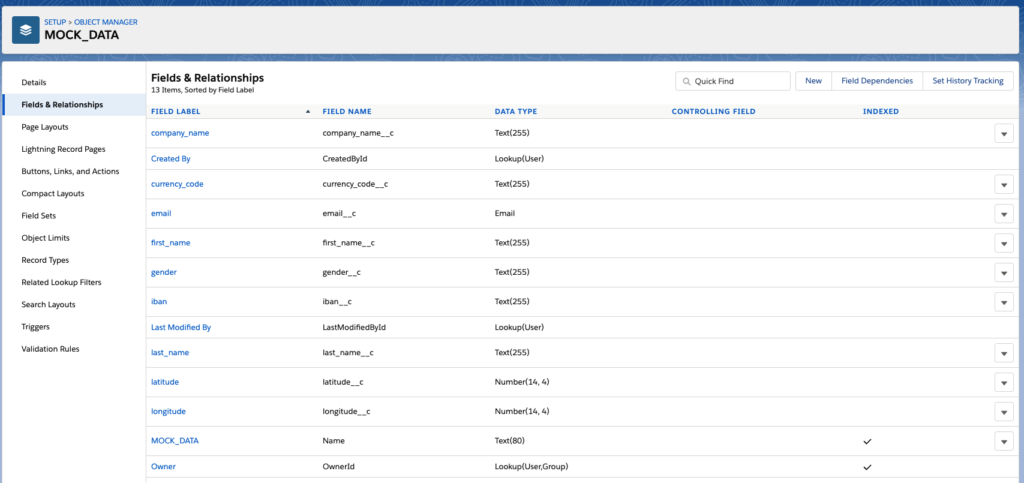Click the Set History Tracking button
The height and width of the screenshot is (483, 1024).
pos(968,81)
